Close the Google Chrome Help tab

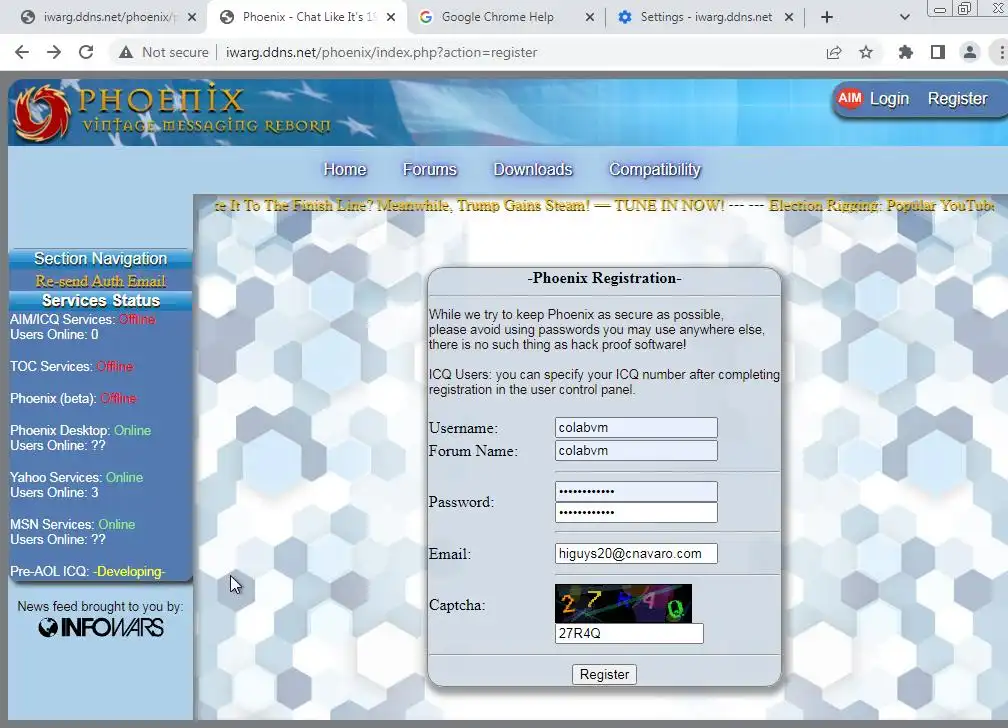coord(590,17)
